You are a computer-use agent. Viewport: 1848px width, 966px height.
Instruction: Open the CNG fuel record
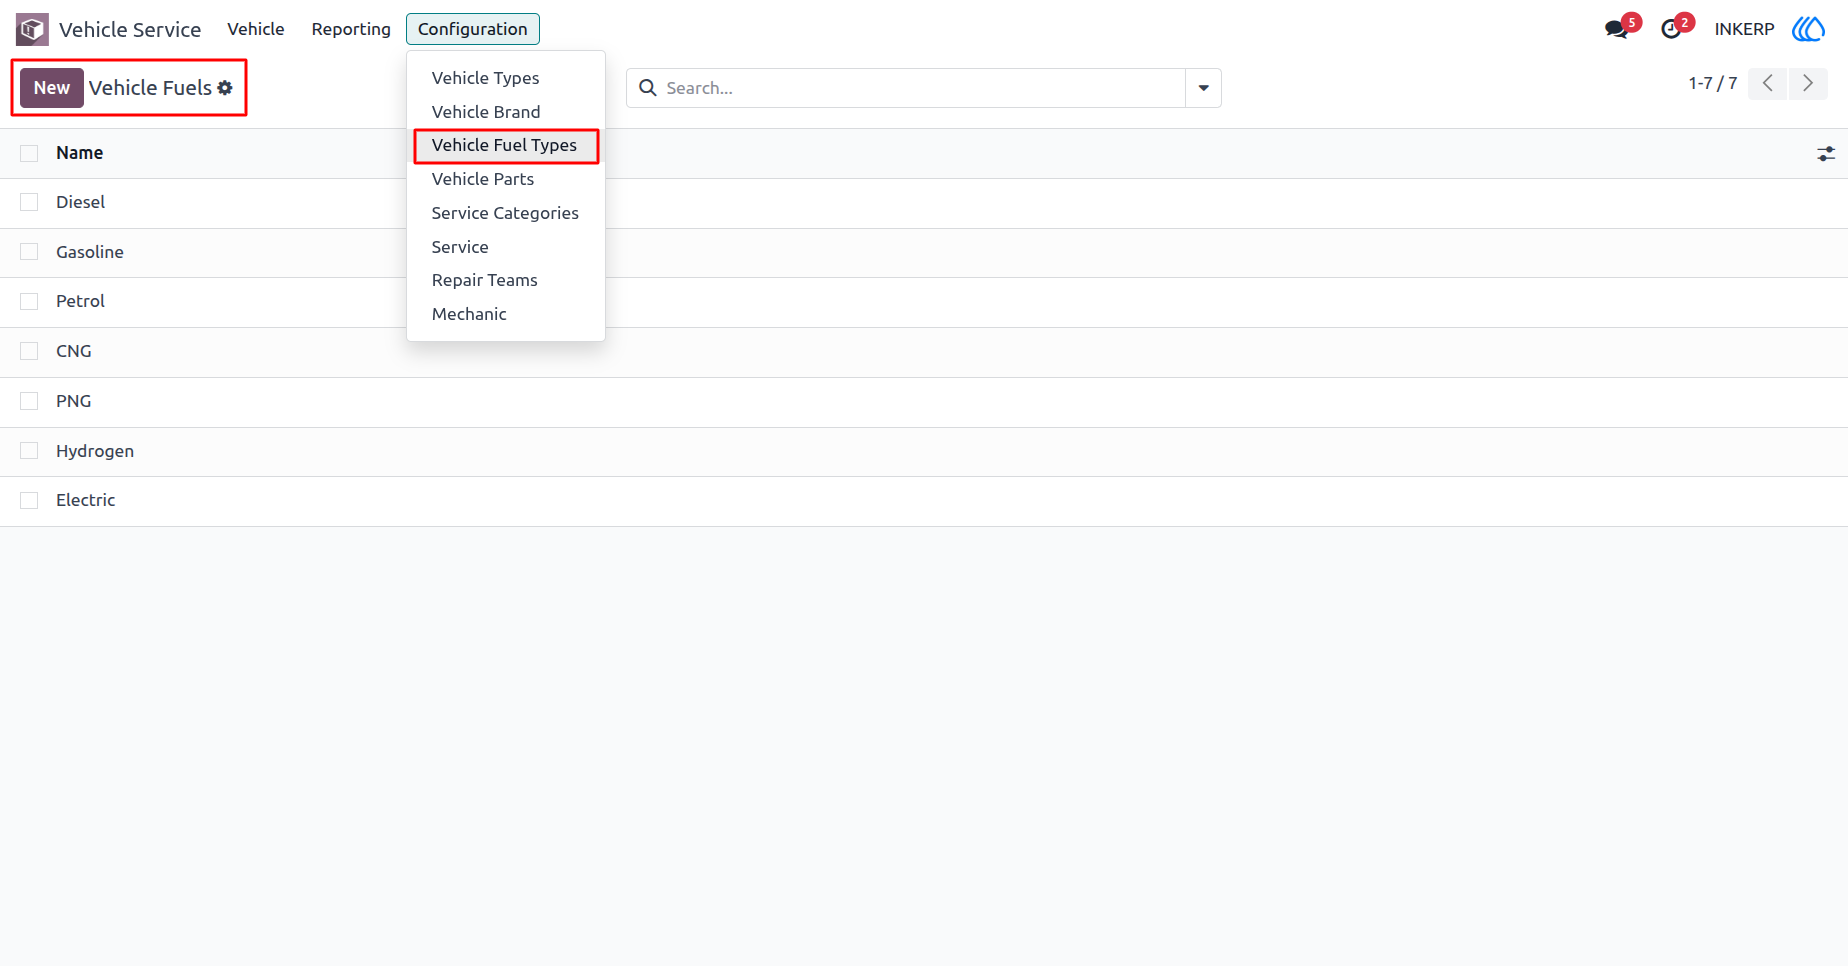[74, 351]
